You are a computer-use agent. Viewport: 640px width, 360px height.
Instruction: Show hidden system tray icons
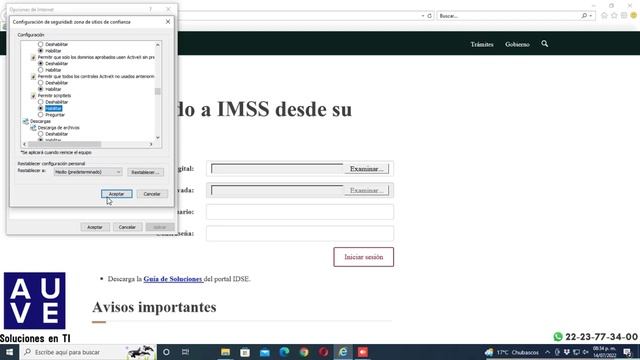coord(547,352)
